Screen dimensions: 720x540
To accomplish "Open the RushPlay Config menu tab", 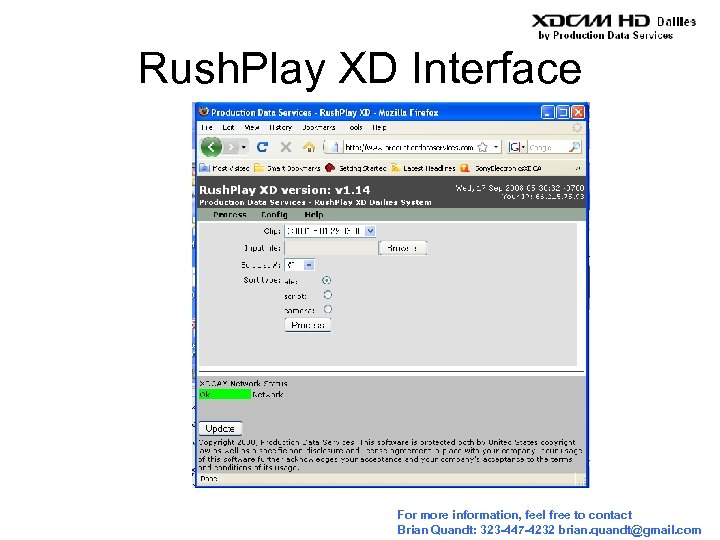I will tap(274, 214).
